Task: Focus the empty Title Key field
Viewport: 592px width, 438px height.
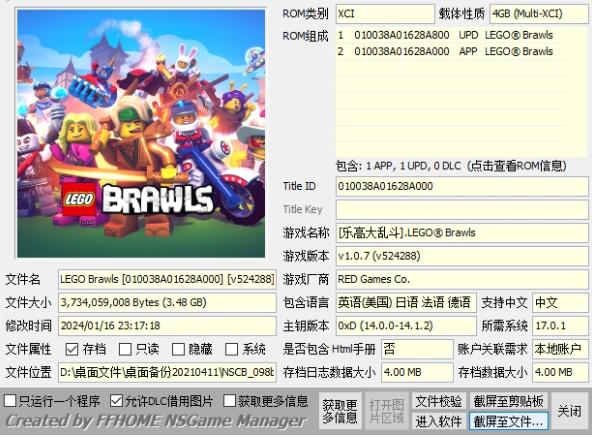Action: coord(462,210)
